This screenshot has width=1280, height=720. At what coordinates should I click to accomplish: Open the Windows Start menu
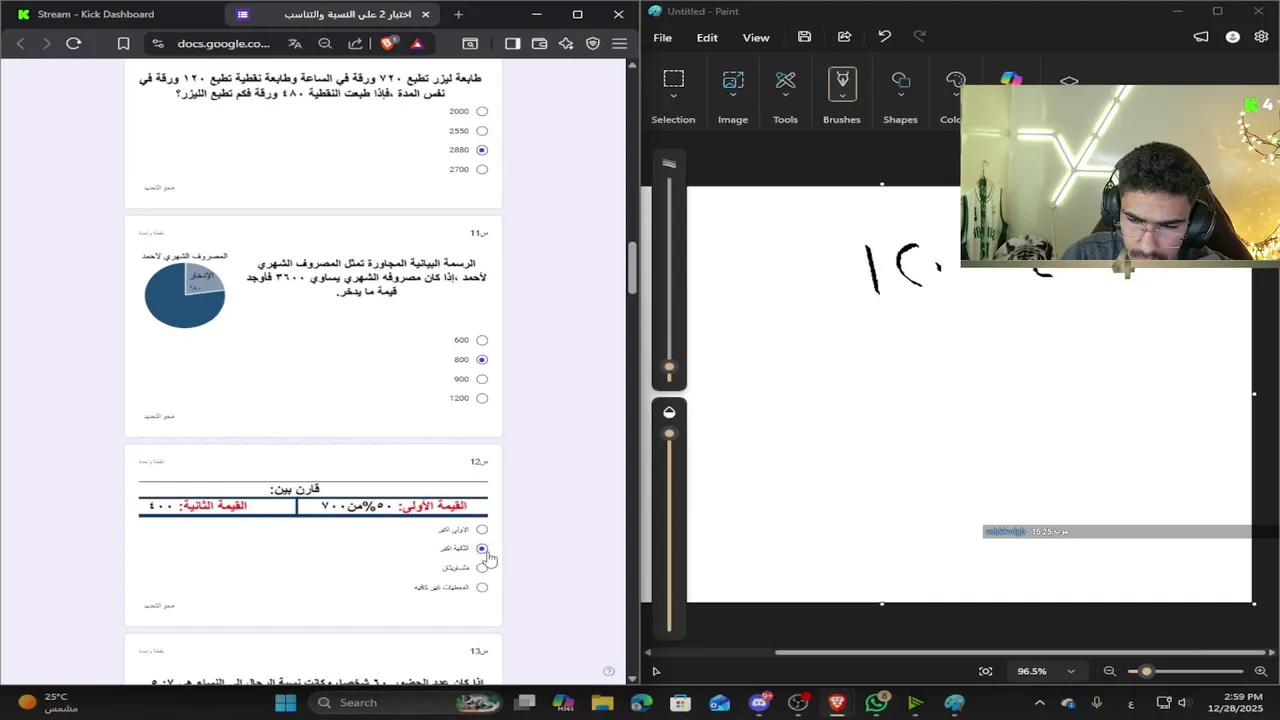pos(285,703)
